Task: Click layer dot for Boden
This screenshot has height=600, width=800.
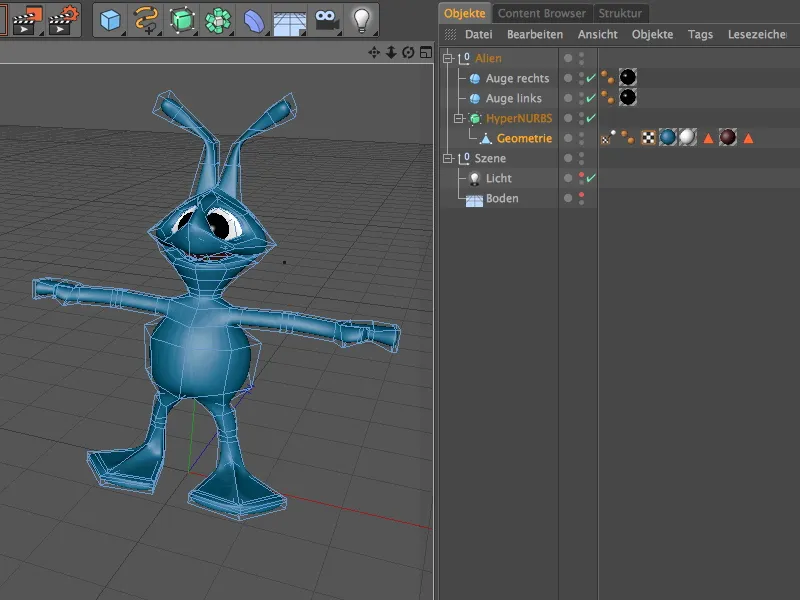Action: pos(568,198)
